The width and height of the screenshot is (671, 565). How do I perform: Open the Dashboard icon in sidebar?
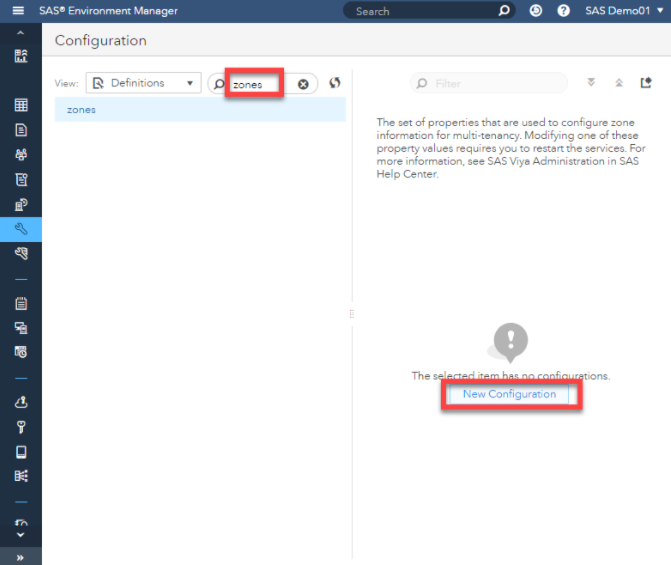coord(21,56)
